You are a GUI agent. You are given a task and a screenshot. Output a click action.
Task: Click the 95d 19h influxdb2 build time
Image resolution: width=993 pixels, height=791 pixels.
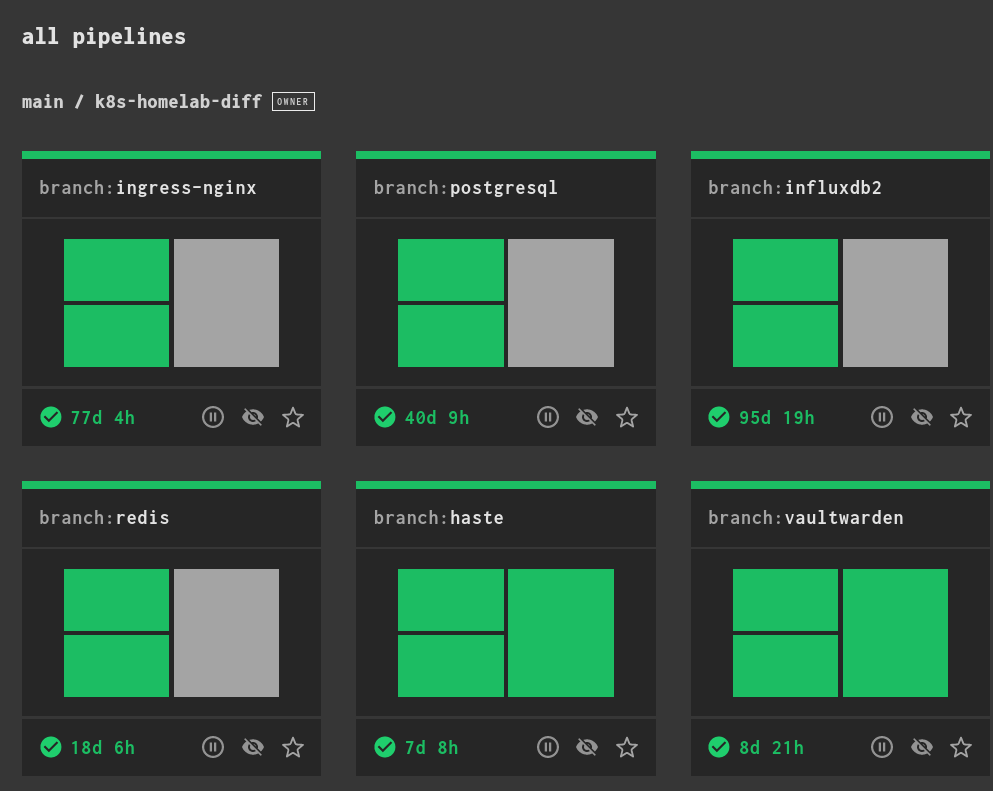[x=776, y=417]
